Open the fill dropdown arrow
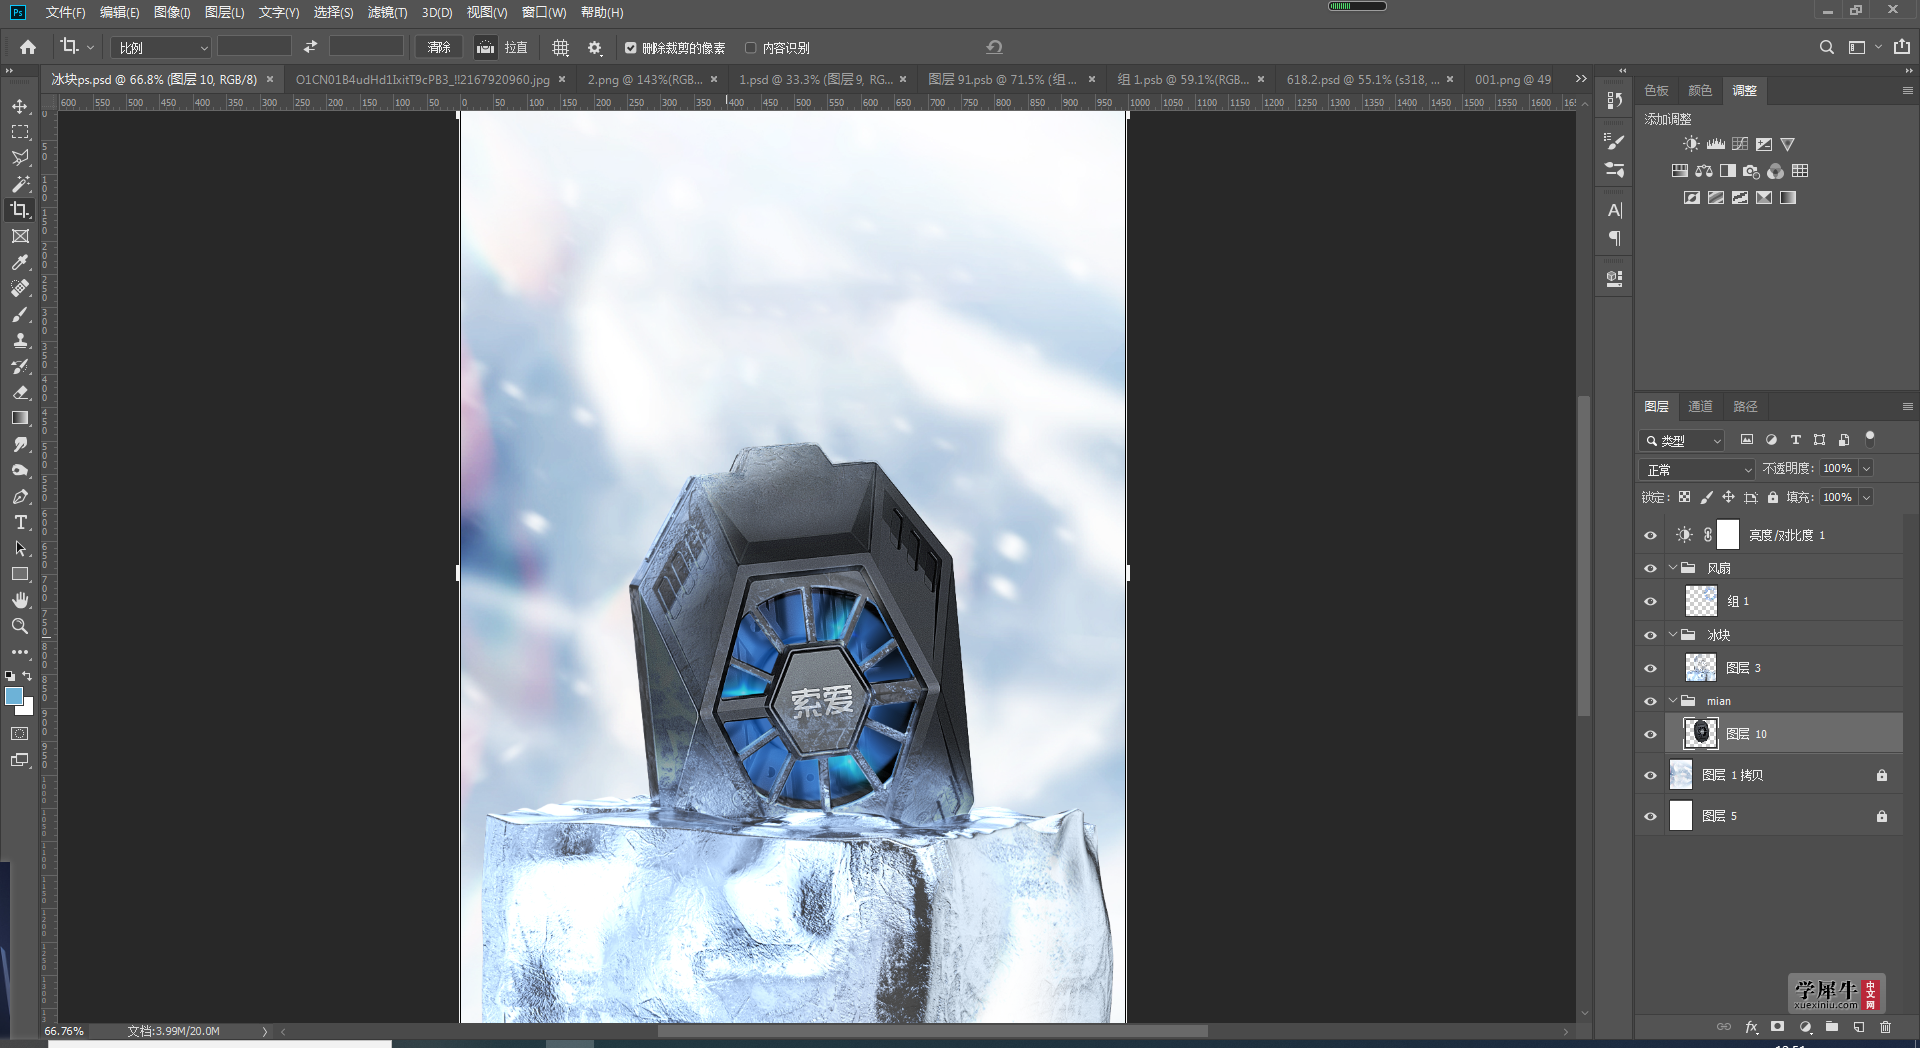This screenshot has height=1048, width=1920. click(1866, 497)
